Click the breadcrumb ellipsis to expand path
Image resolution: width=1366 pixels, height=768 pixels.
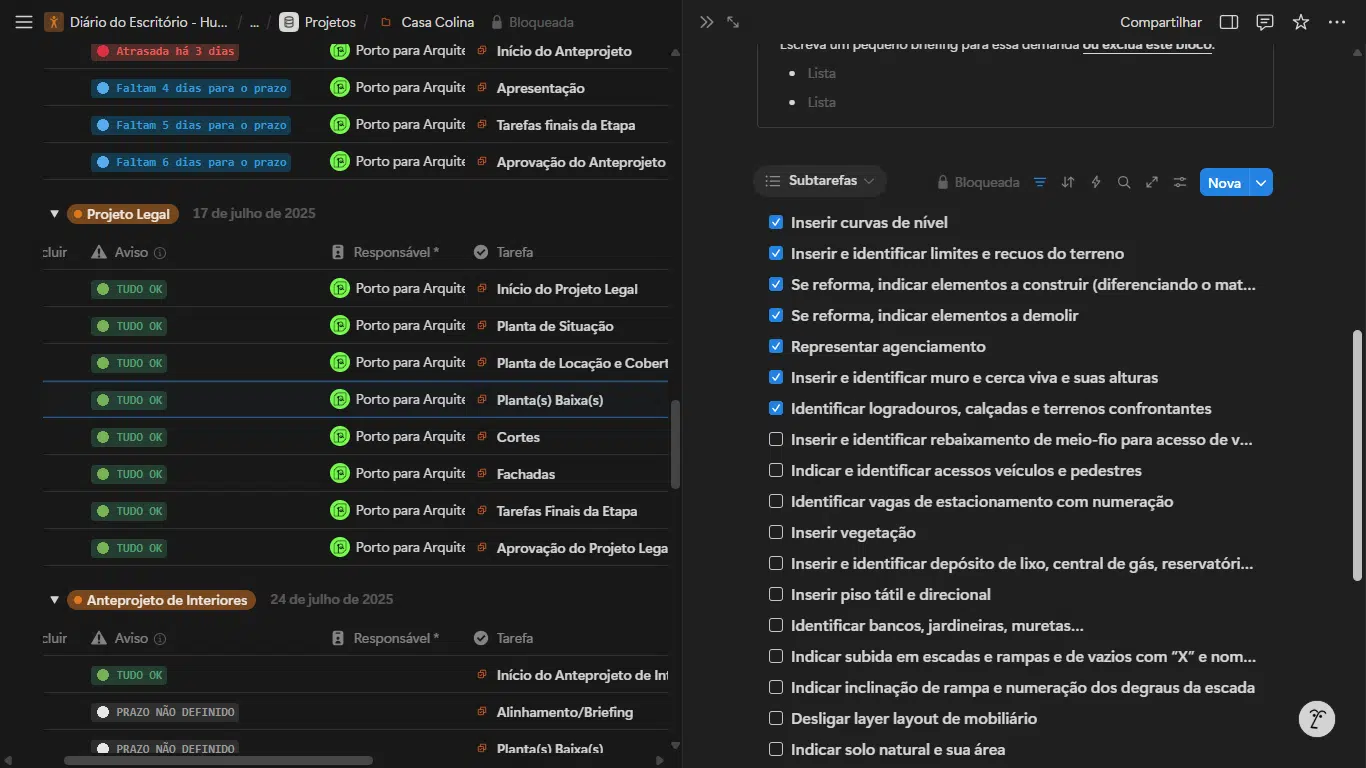tap(254, 22)
